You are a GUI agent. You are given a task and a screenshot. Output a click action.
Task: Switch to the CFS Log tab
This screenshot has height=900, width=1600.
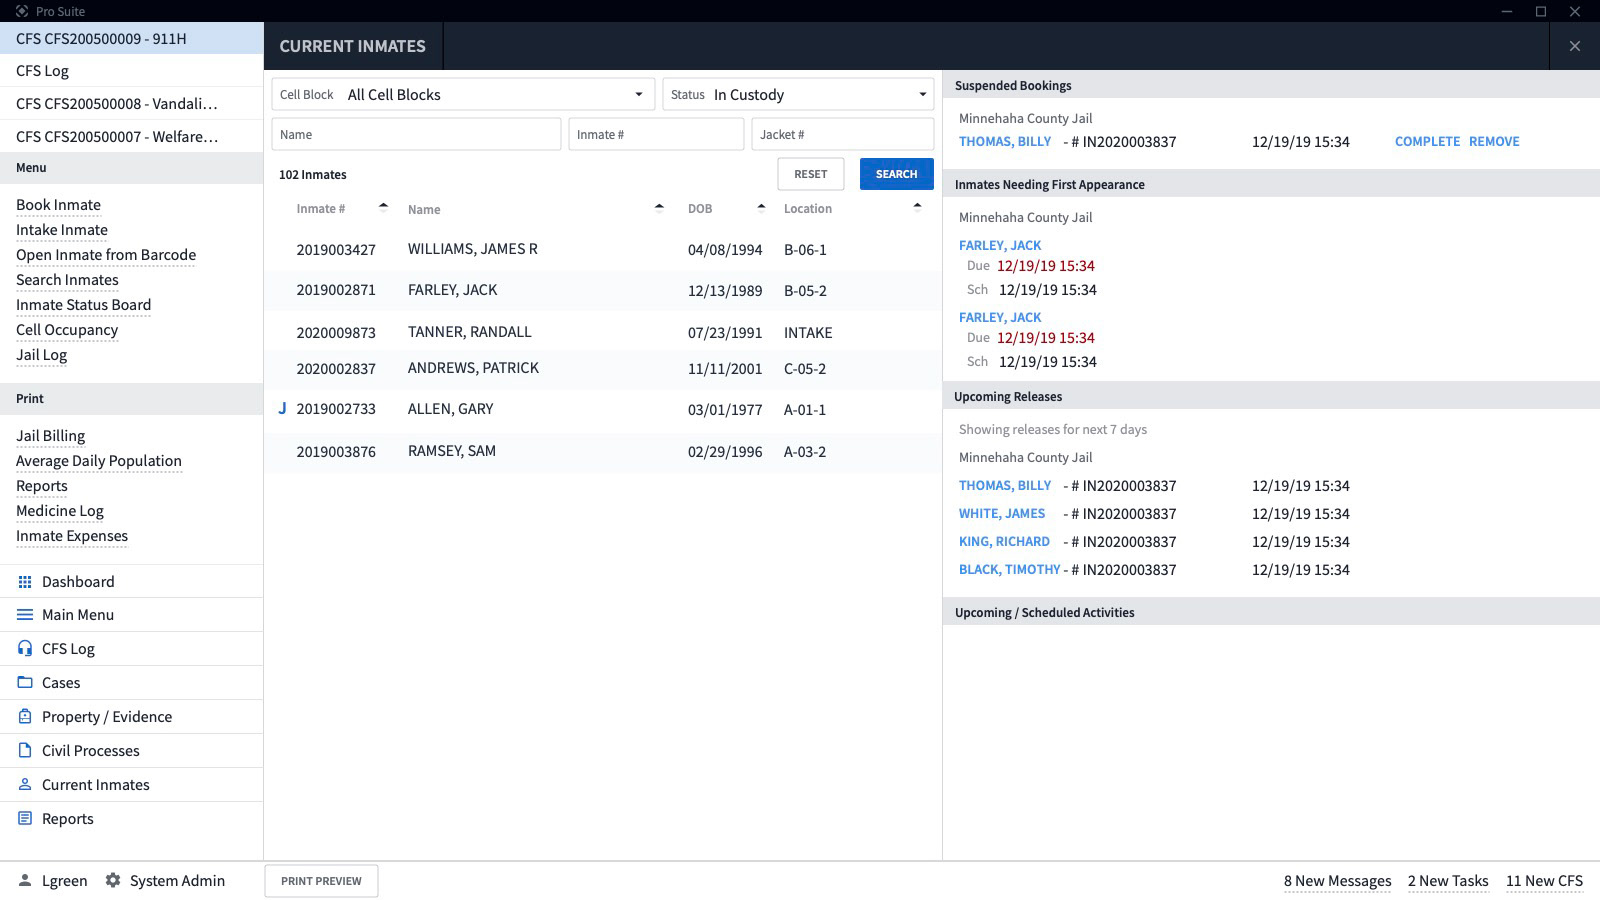tap(131, 71)
